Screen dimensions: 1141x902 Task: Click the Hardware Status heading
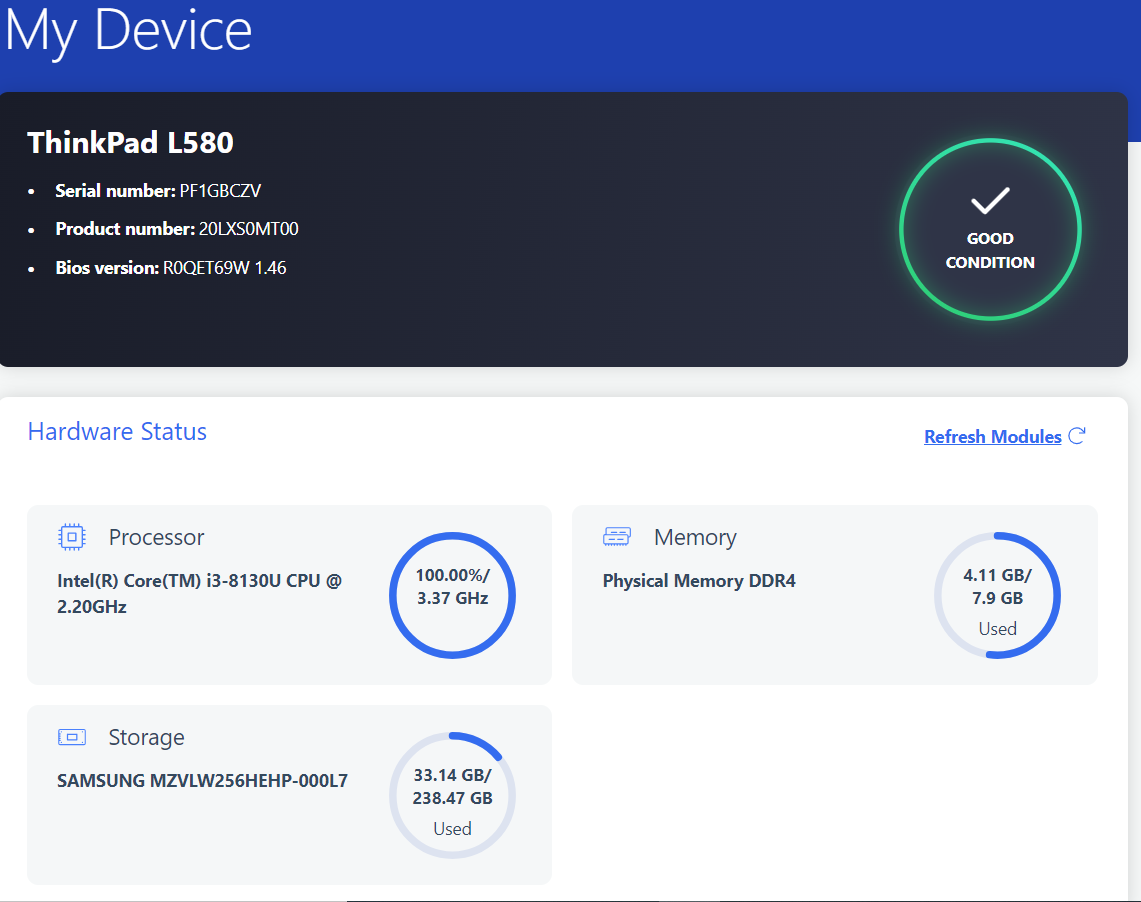point(117,432)
